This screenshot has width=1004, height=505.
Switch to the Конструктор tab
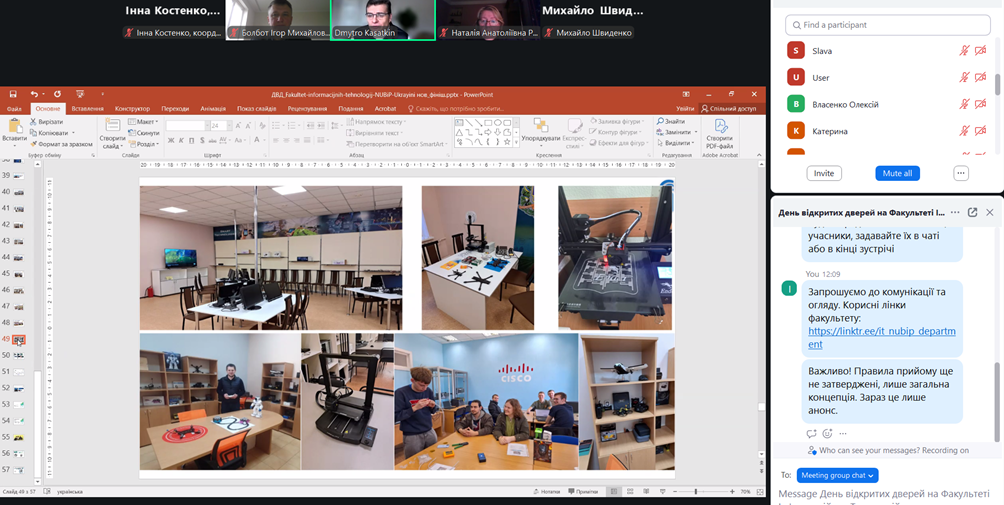(x=133, y=109)
